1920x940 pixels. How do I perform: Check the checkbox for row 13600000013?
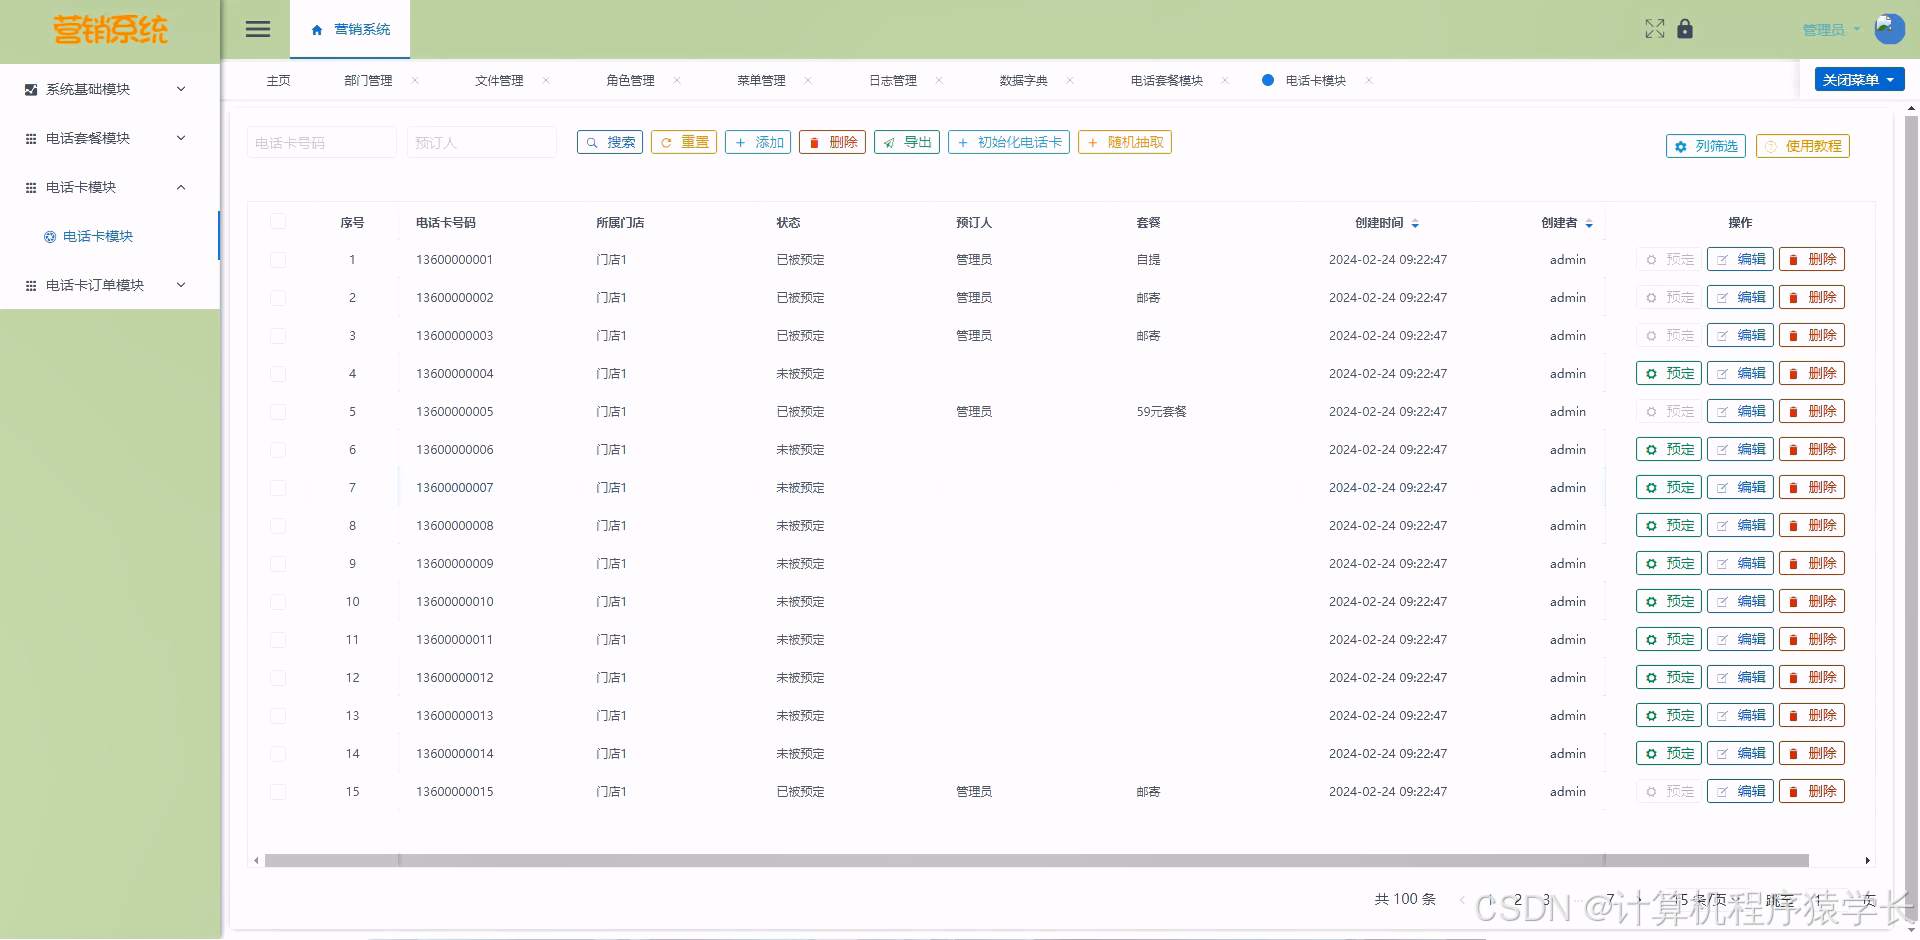tap(278, 716)
